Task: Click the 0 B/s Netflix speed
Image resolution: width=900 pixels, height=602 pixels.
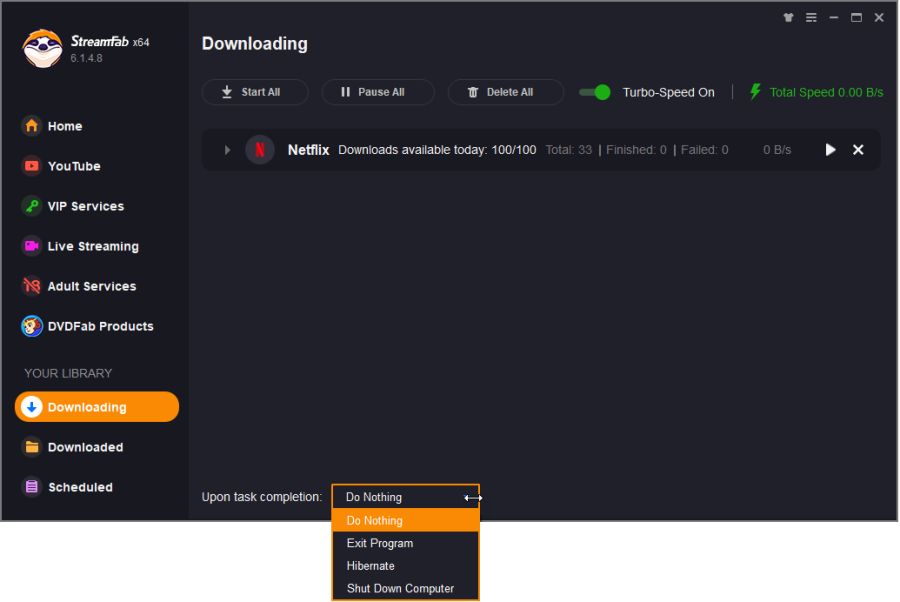Action: [777, 150]
